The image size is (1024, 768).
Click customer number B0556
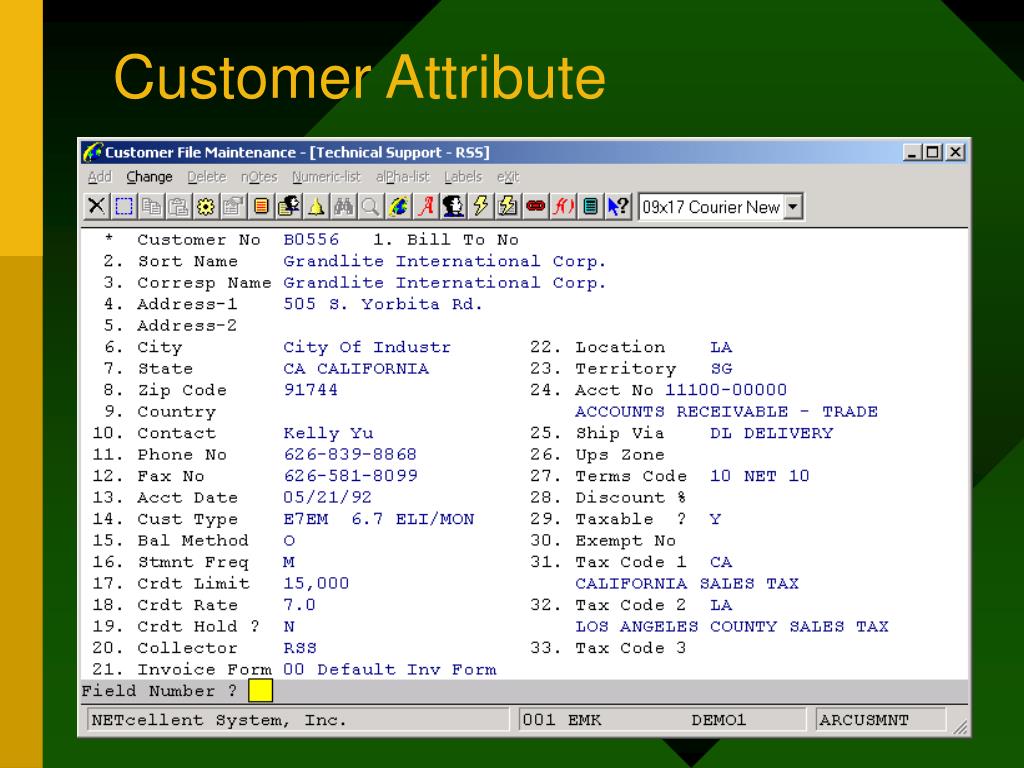pos(312,240)
